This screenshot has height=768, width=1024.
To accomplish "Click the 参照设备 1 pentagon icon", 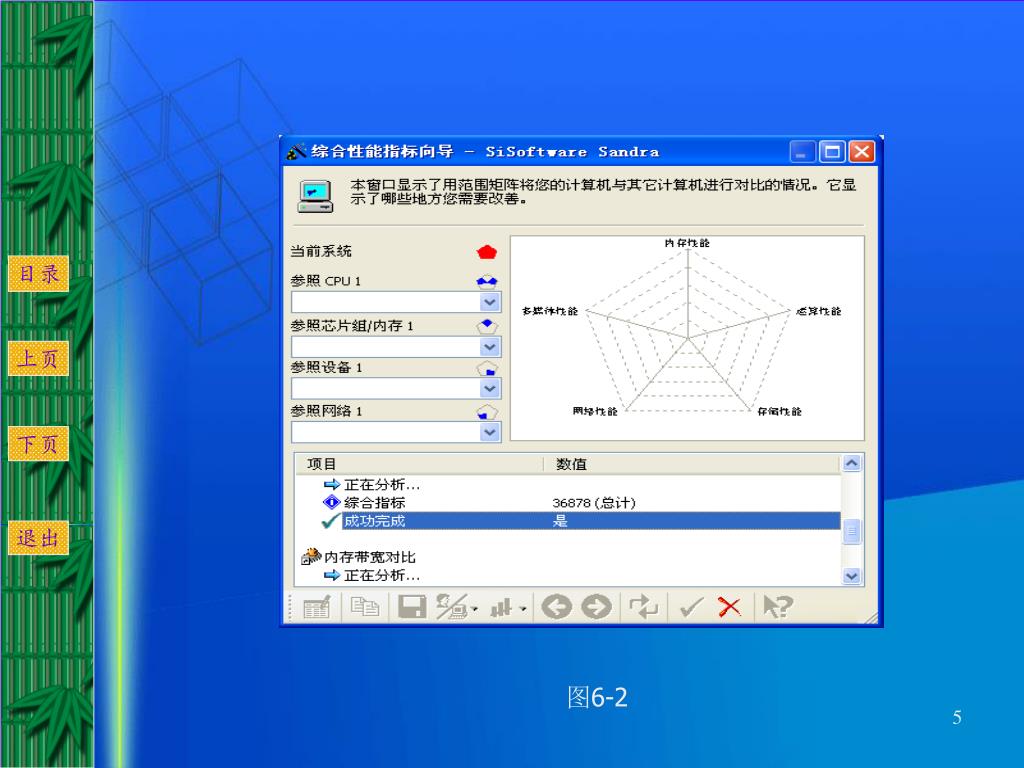I will point(487,368).
